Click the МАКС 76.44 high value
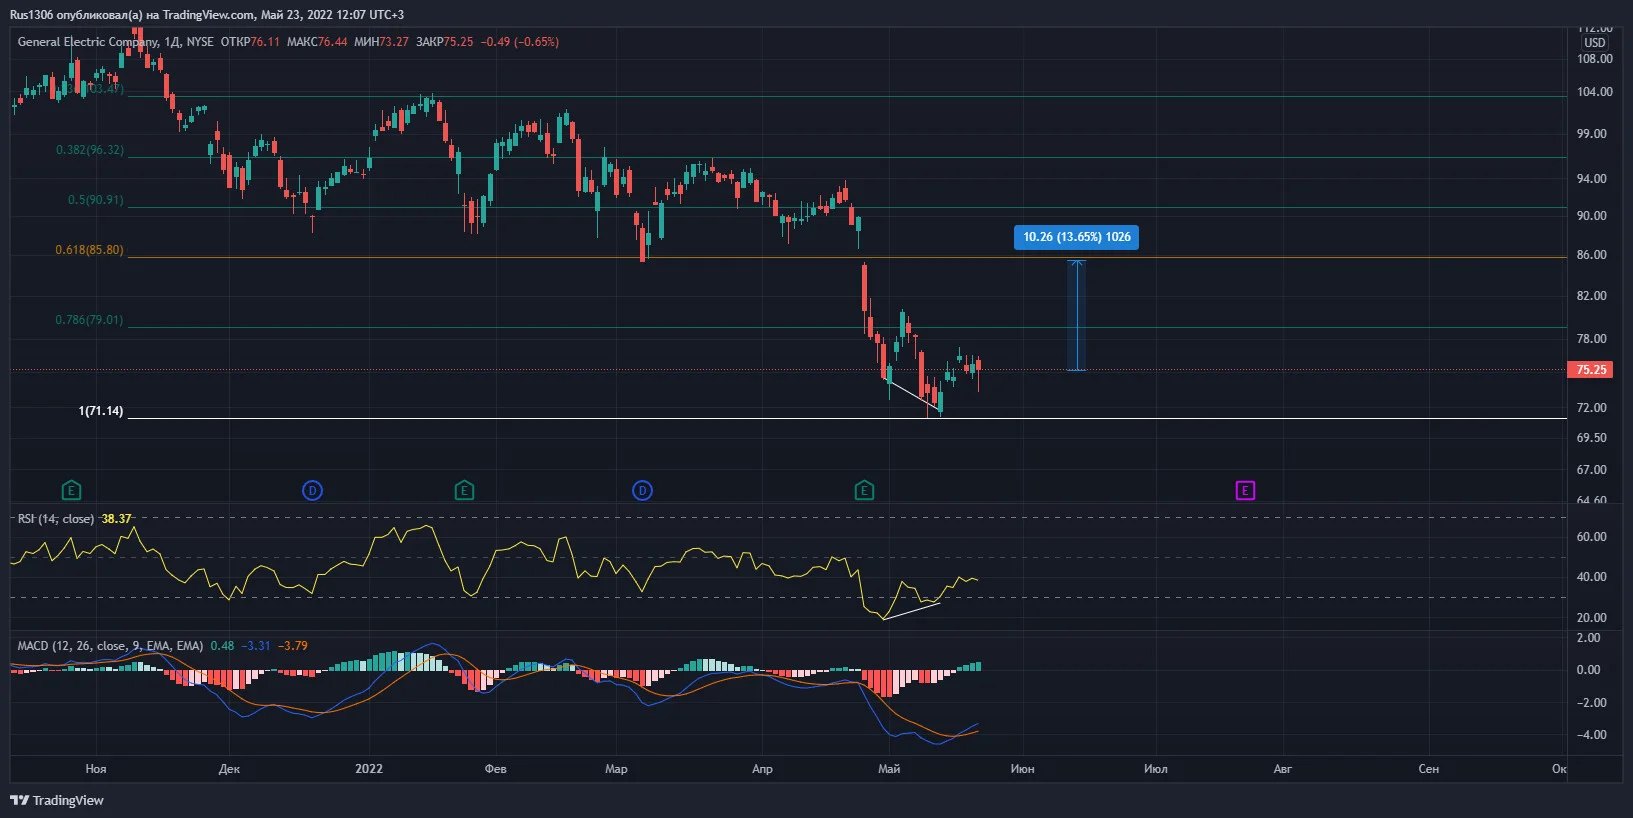Screen dimensions: 1633x818 (317, 42)
